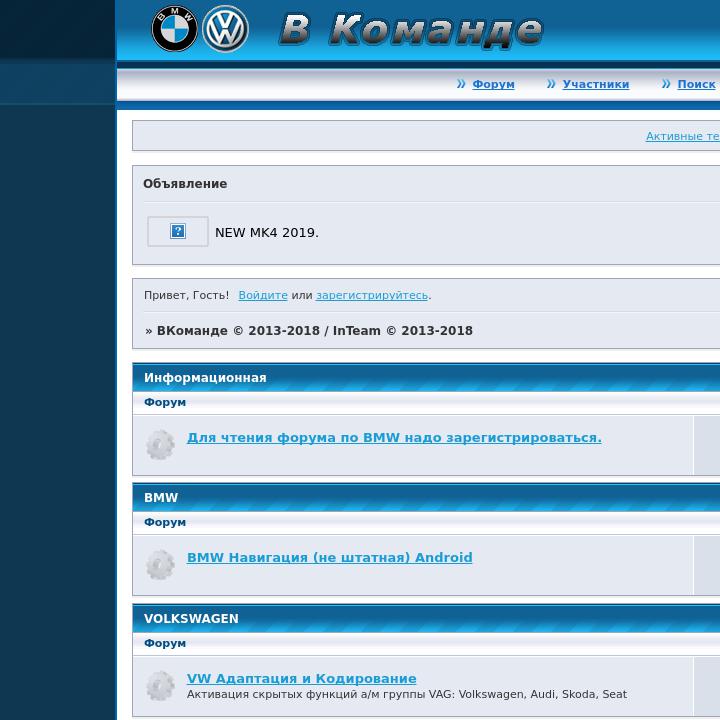
Task: Click the gear icon beside BMW Навигация forum
Action: tap(160, 565)
